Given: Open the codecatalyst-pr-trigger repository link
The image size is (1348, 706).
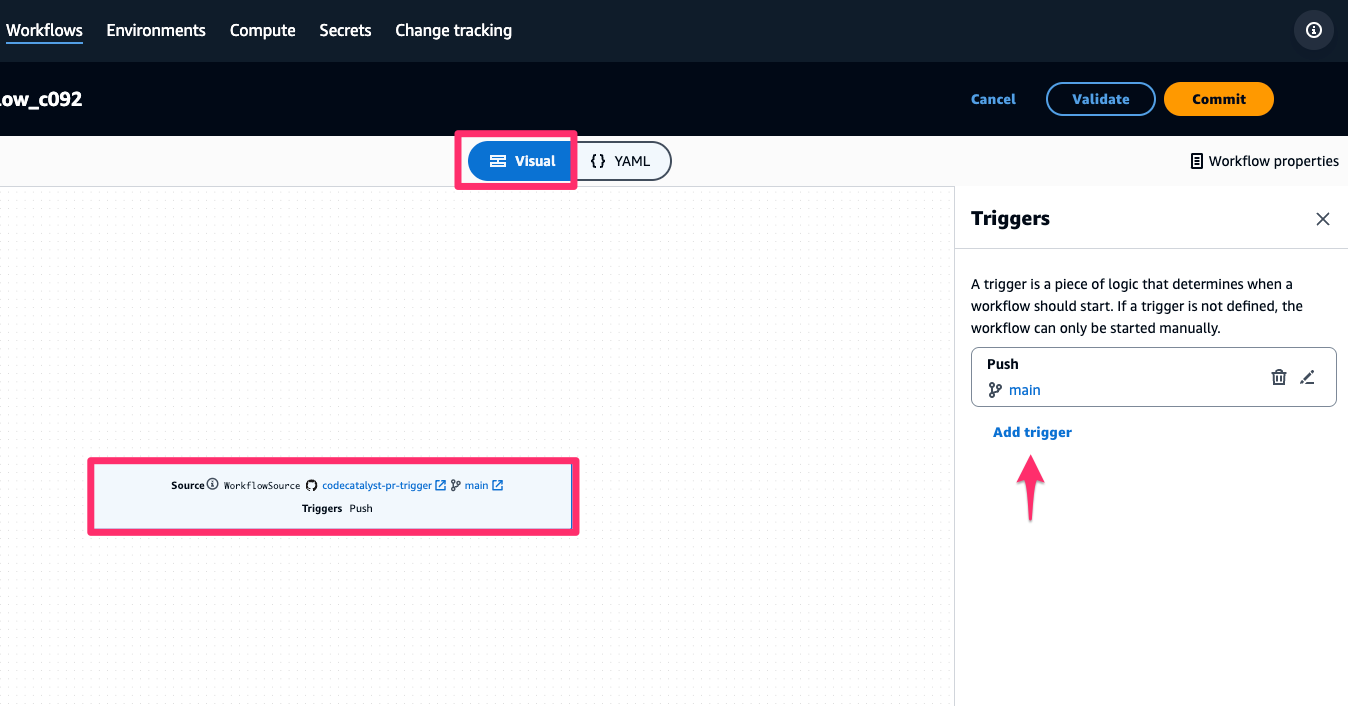Looking at the screenshot, I should pyautogui.click(x=377, y=486).
